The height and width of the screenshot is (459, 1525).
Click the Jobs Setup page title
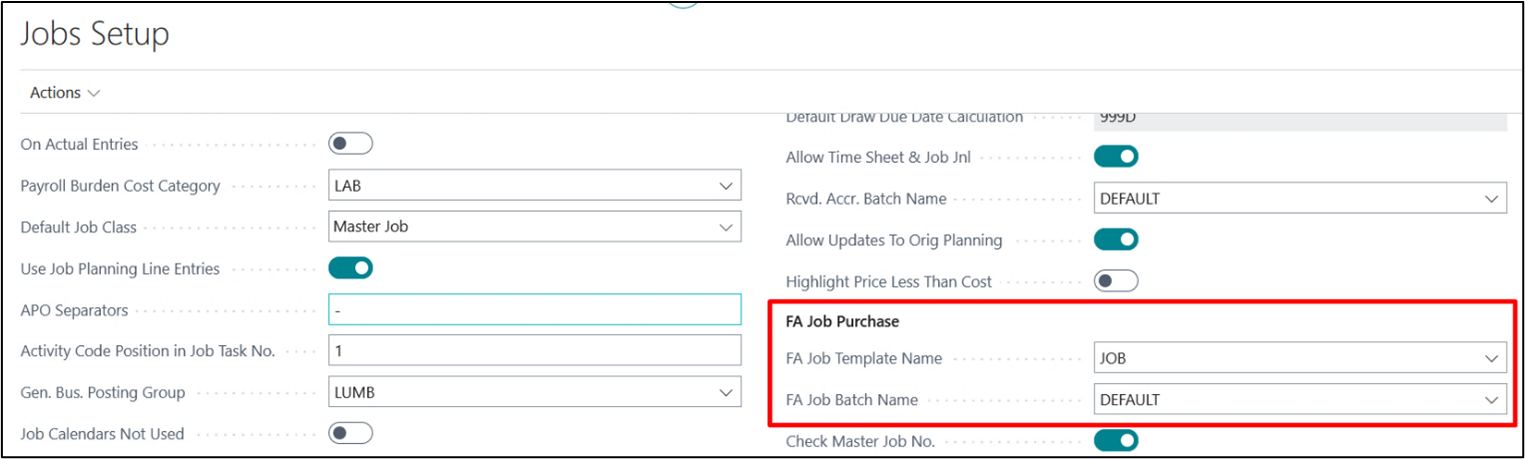[x=95, y=35]
